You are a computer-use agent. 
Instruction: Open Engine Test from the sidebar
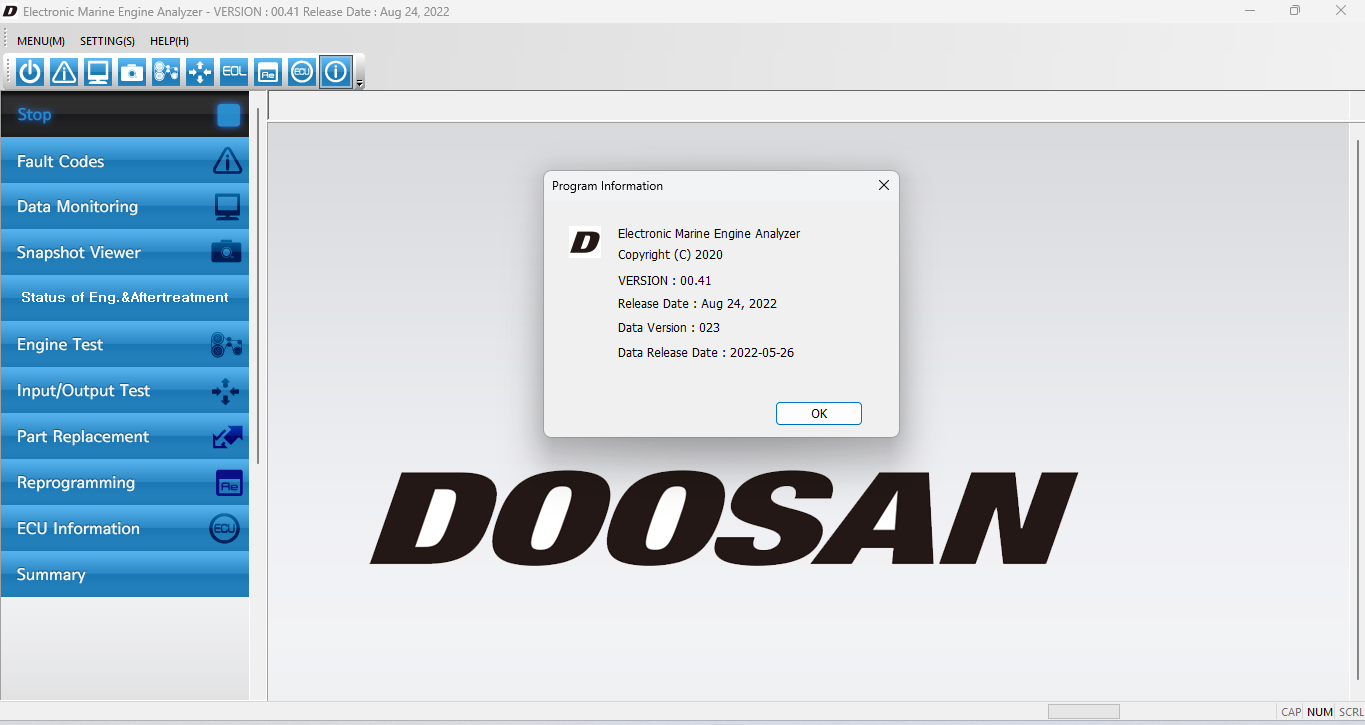pyautogui.click(x=125, y=345)
